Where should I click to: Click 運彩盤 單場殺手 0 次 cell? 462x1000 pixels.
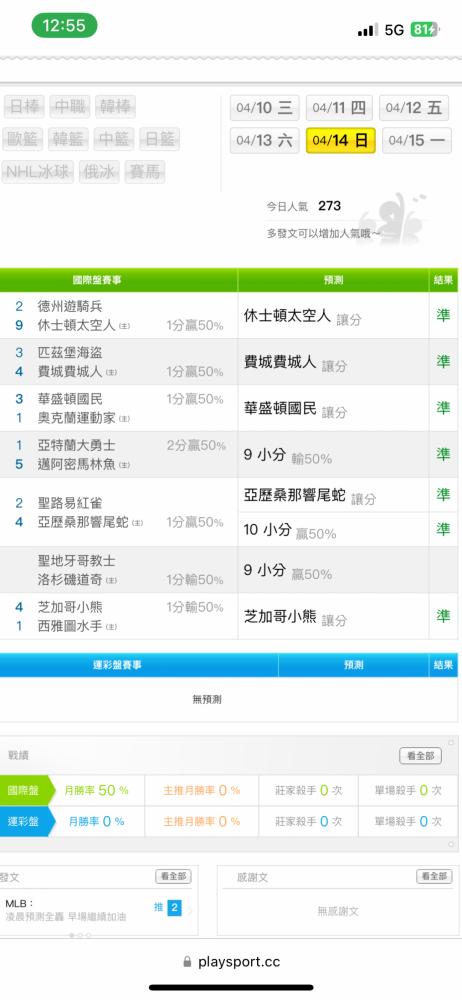pos(408,821)
